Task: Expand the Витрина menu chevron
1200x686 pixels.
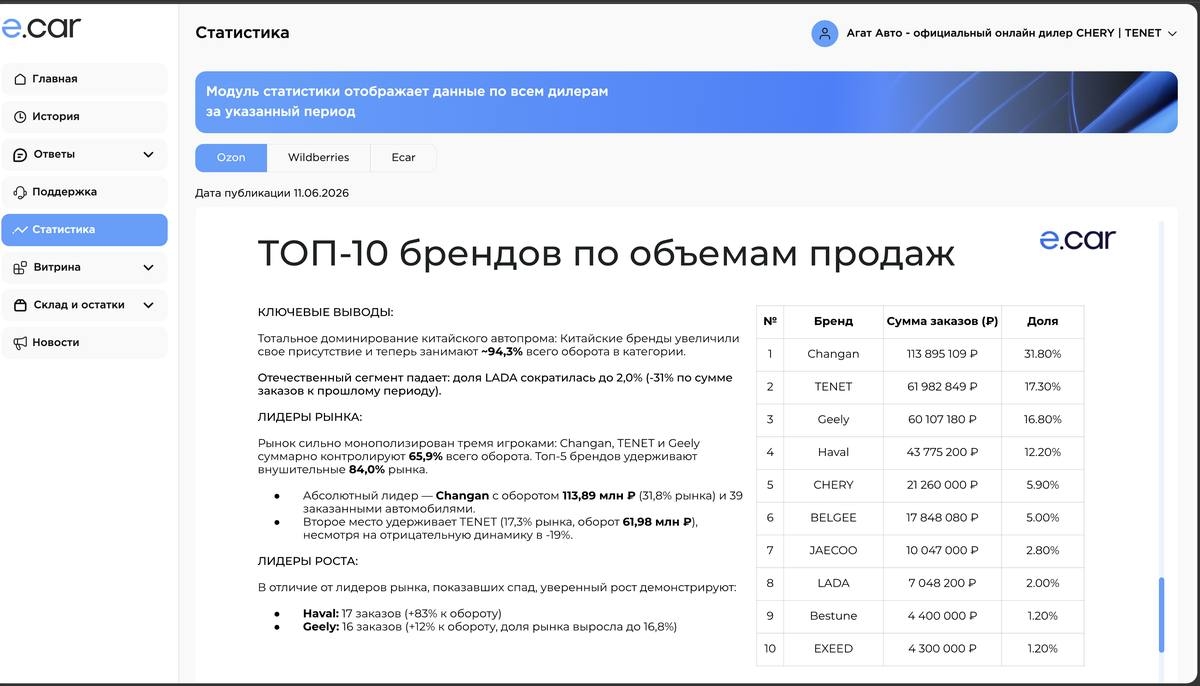Action: tap(148, 268)
